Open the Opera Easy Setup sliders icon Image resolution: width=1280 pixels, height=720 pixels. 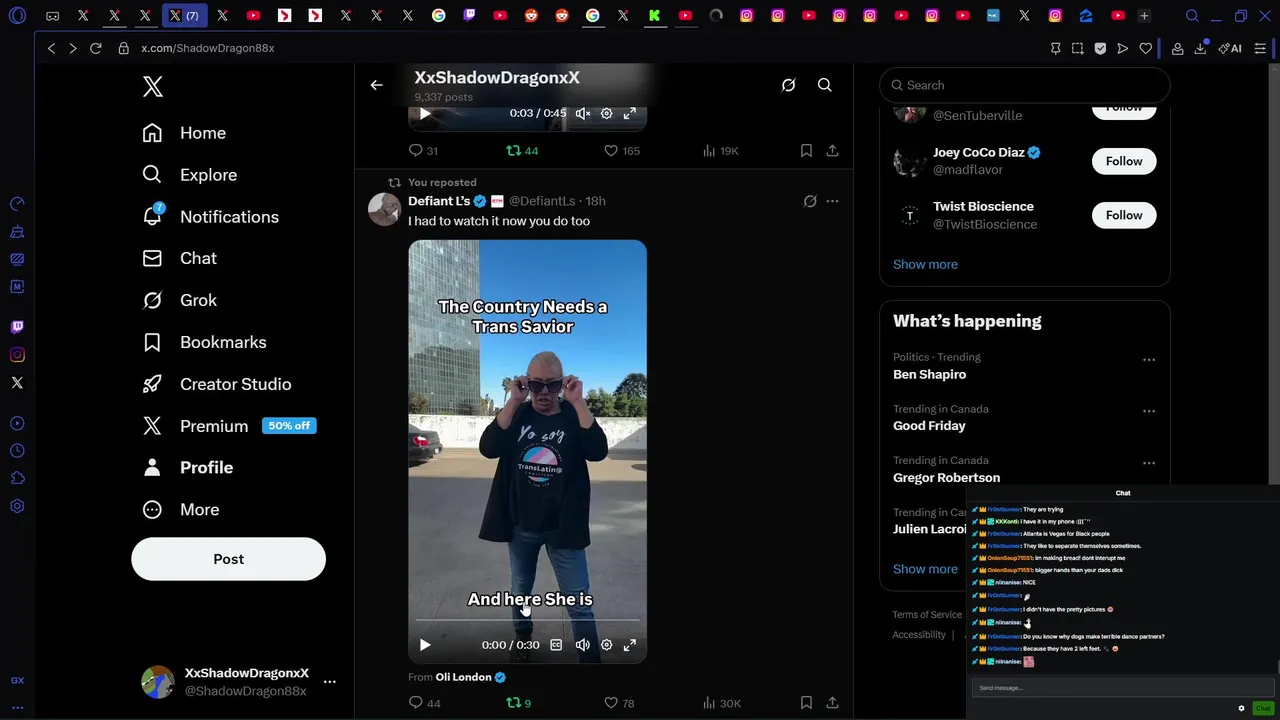1260,48
